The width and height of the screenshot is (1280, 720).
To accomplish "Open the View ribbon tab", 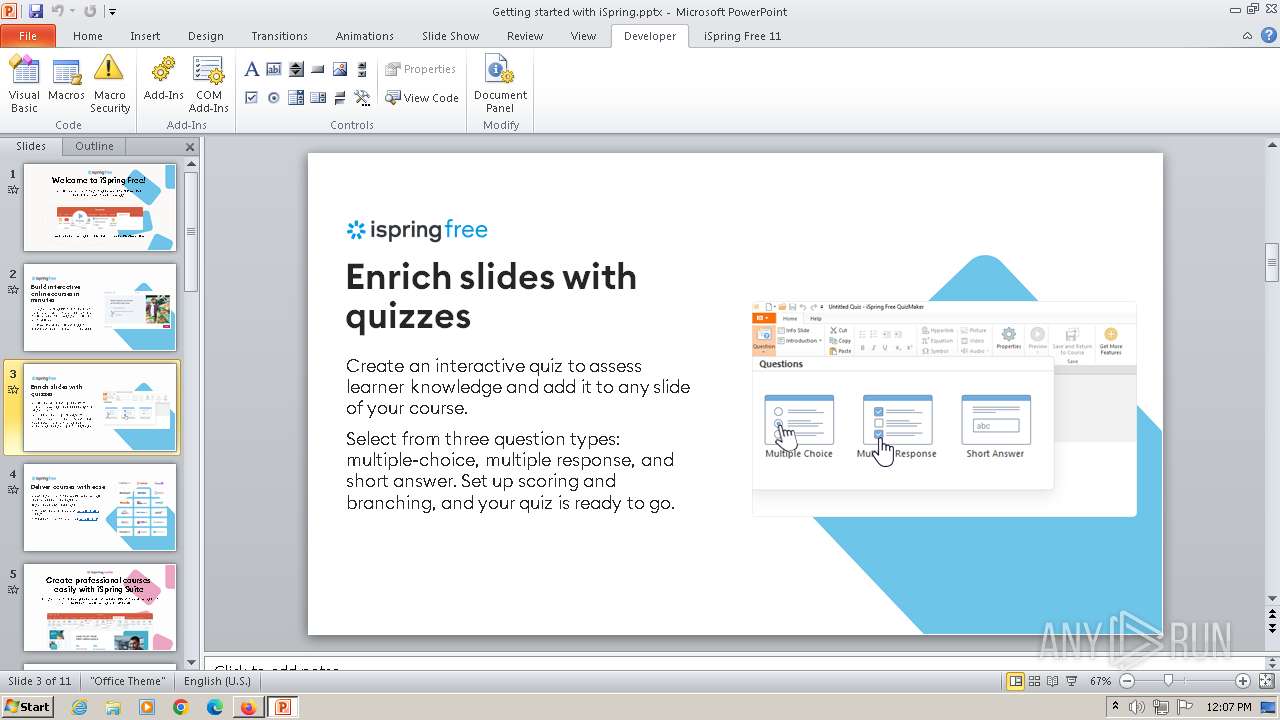I will point(583,35).
